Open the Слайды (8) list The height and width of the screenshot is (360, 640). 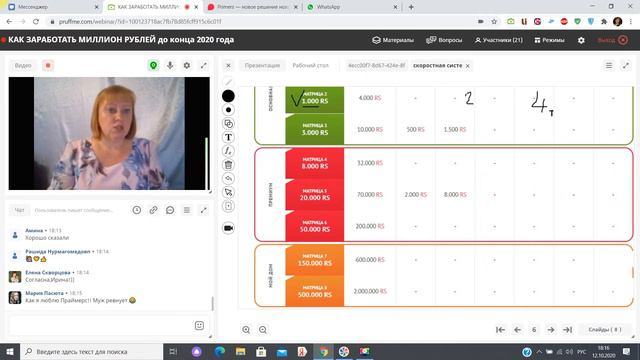coord(605,329)
